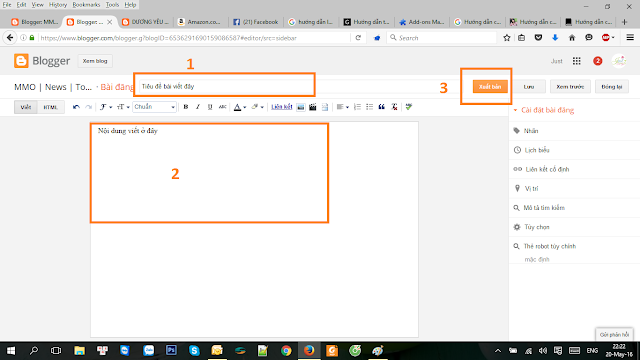640x360 pixels.
Task: Open the Tools menu
Action: [x=112, y=5]
